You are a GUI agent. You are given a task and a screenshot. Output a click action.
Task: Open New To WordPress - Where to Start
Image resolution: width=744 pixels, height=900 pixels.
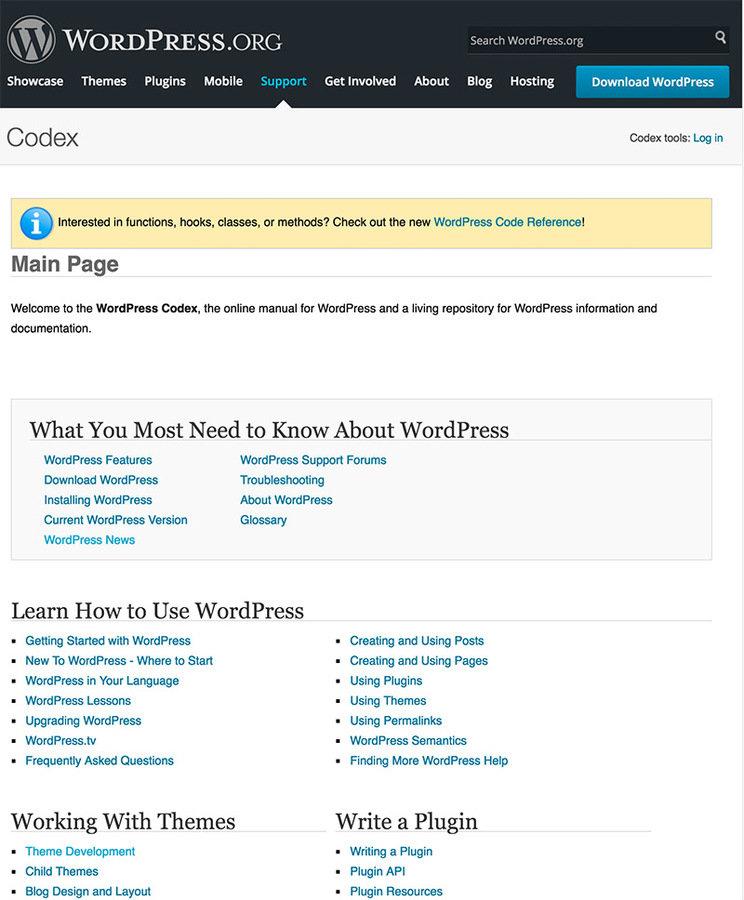[x=119, y=661]
